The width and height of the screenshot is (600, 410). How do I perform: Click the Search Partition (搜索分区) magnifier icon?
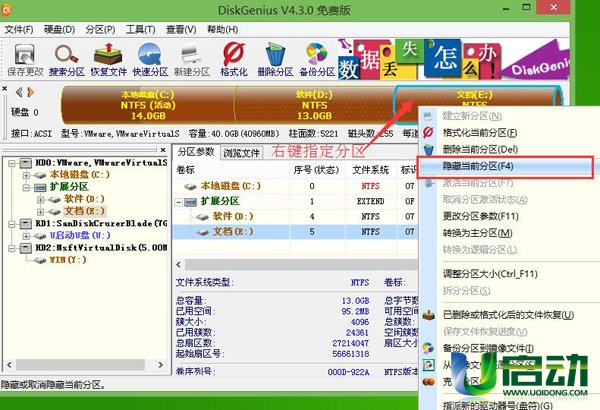pyautogui.click(x=67, y=60)
